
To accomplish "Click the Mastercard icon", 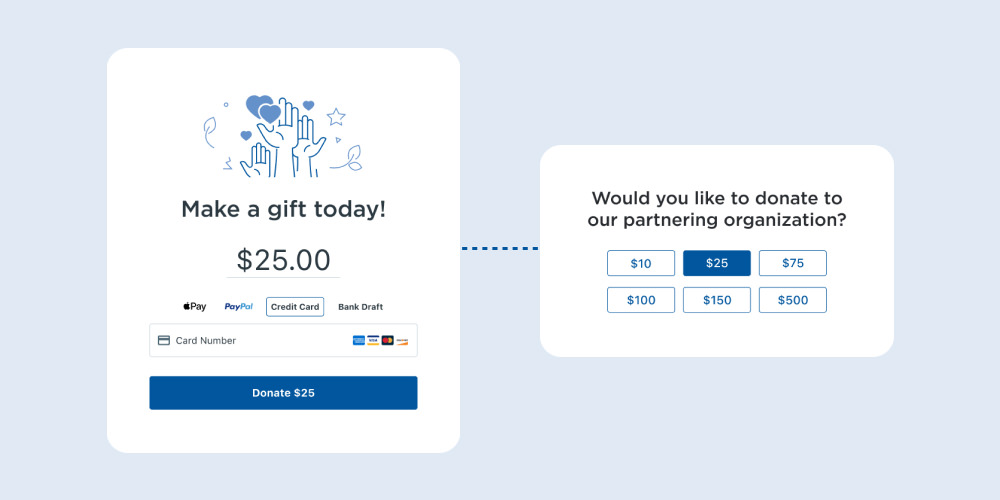I will pos(388,341).
